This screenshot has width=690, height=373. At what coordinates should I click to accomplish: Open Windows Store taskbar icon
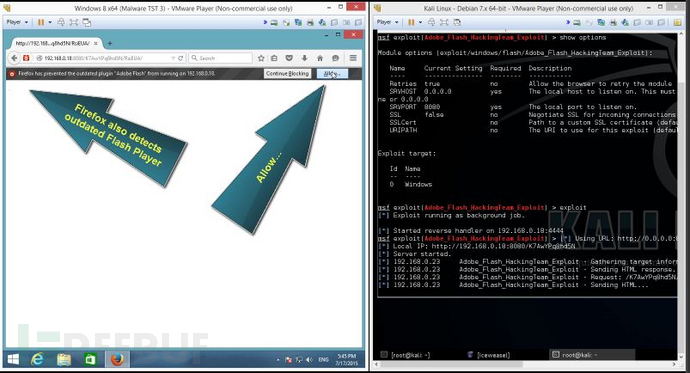tap(90, 359)
